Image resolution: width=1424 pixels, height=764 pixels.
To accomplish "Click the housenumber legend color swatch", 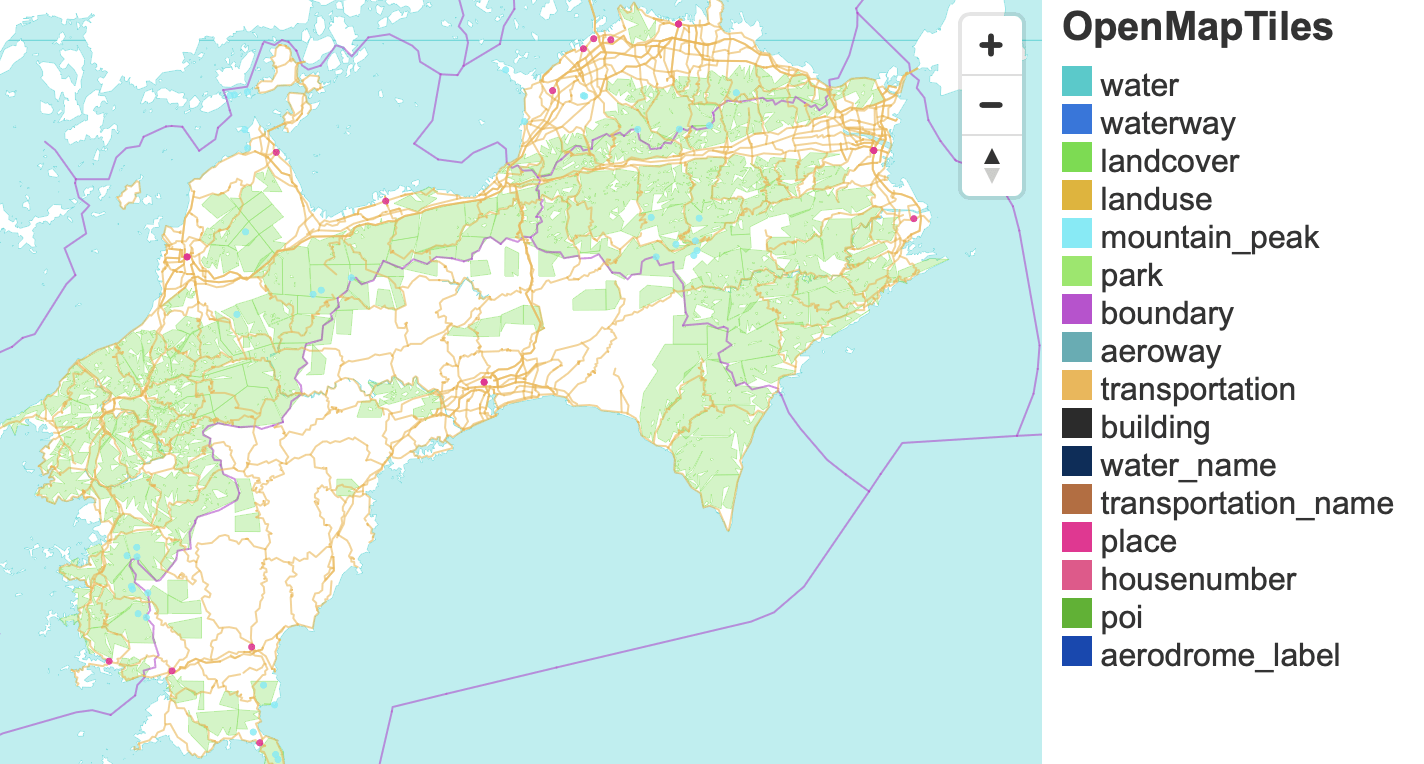I will pos(1077,576).
